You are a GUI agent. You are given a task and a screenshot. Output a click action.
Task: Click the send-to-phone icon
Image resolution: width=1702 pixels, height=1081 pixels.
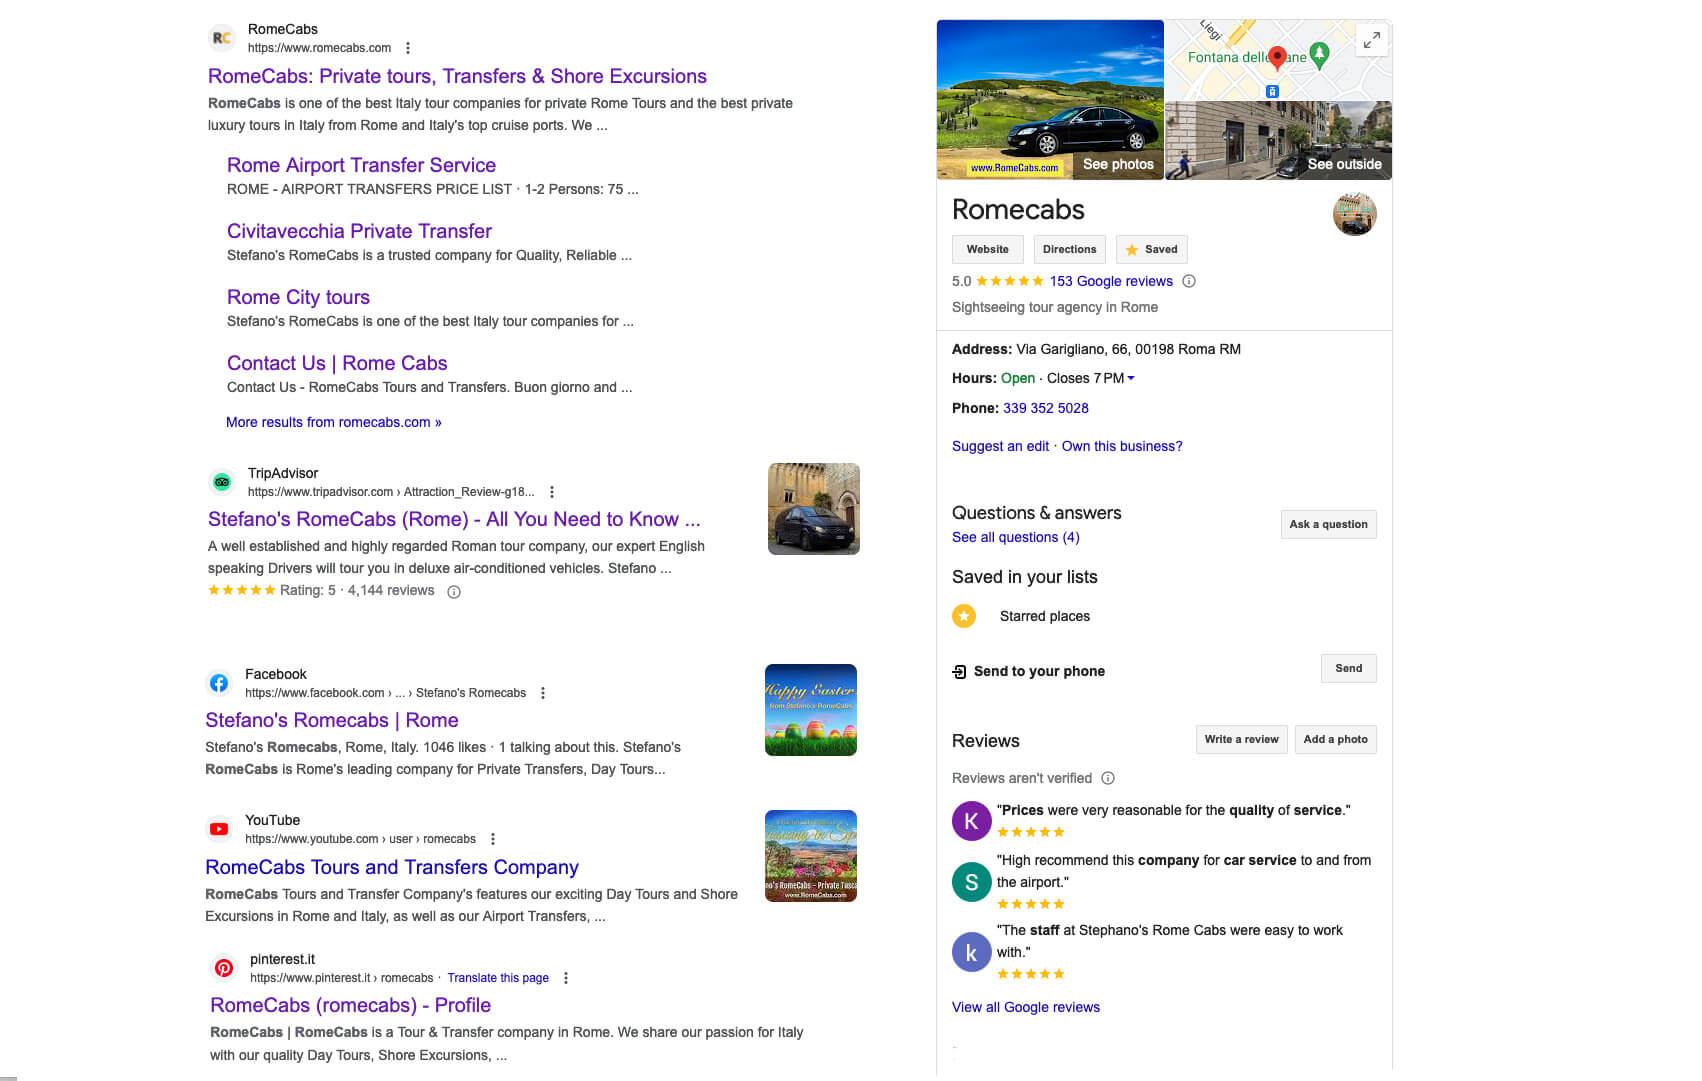(959, 671)
